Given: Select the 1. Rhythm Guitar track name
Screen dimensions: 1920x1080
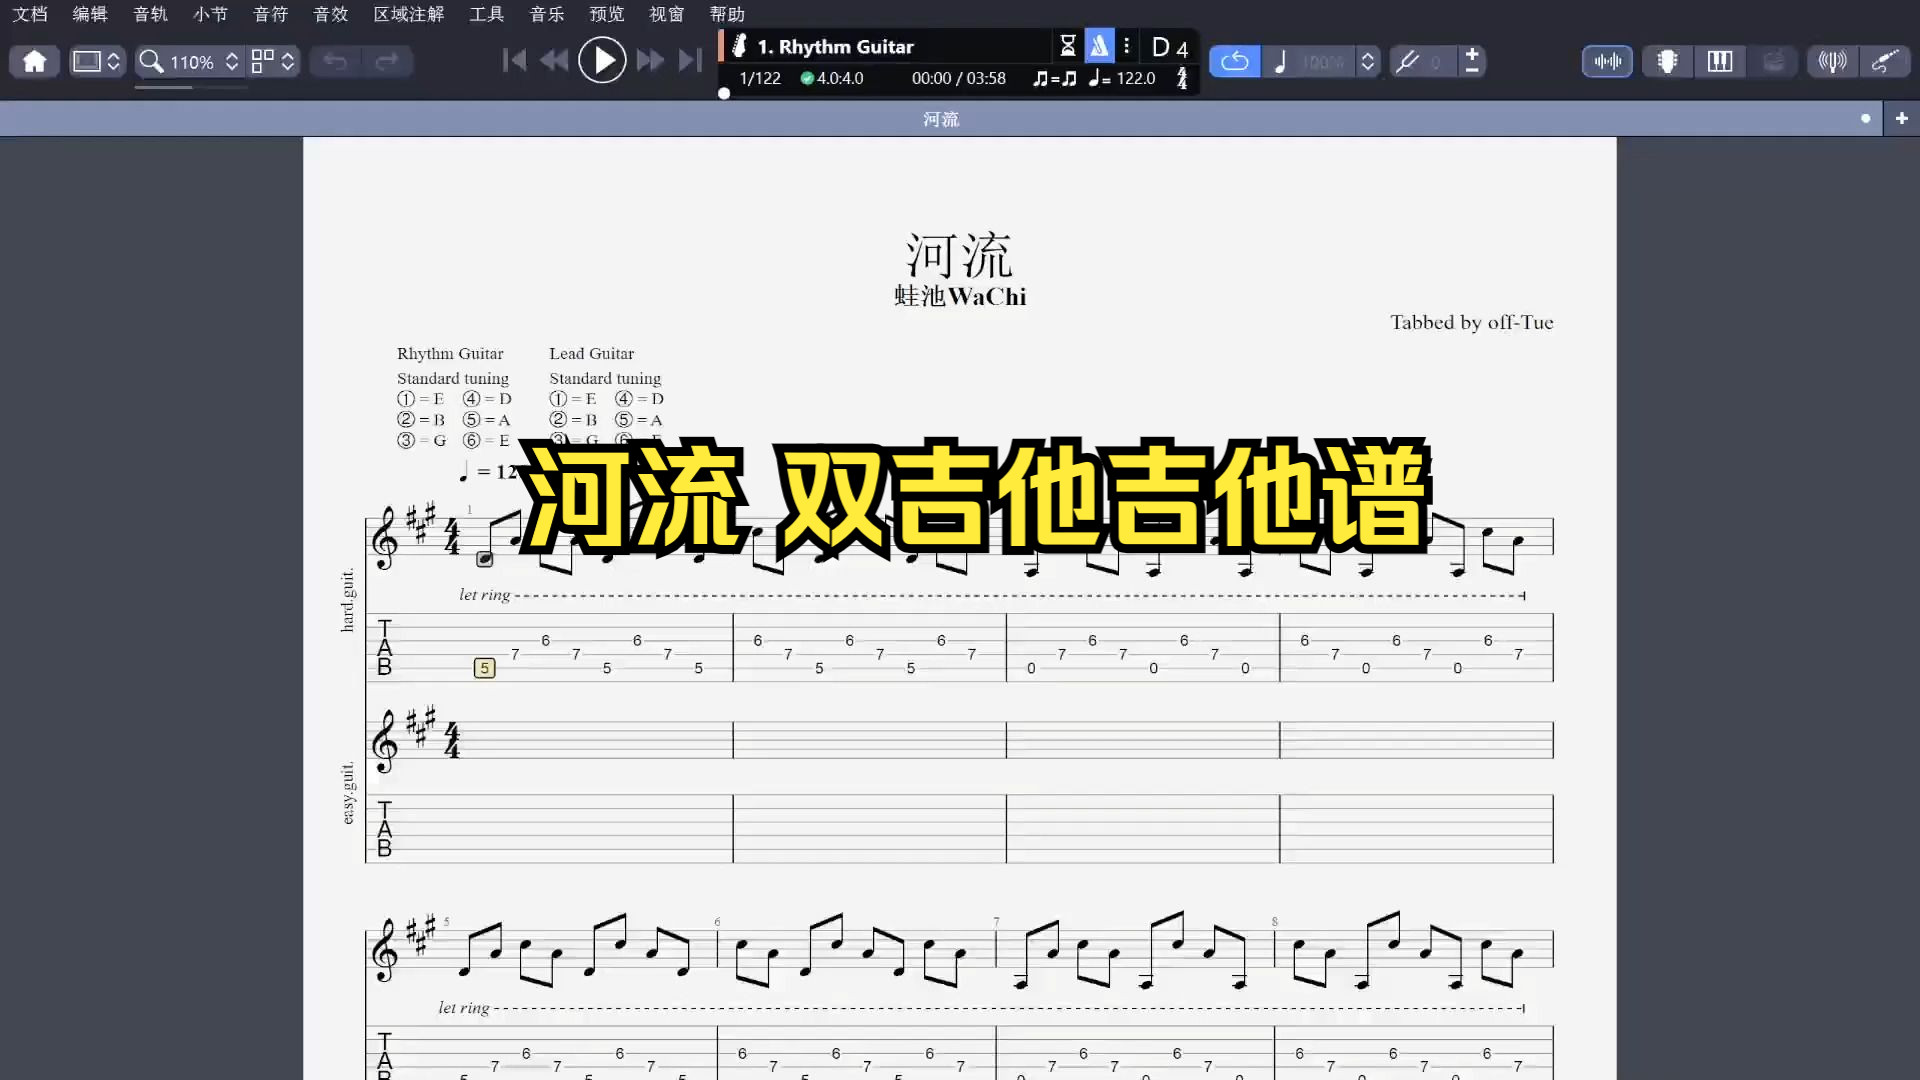Looking at the screenshot, I should click(835, 47).
